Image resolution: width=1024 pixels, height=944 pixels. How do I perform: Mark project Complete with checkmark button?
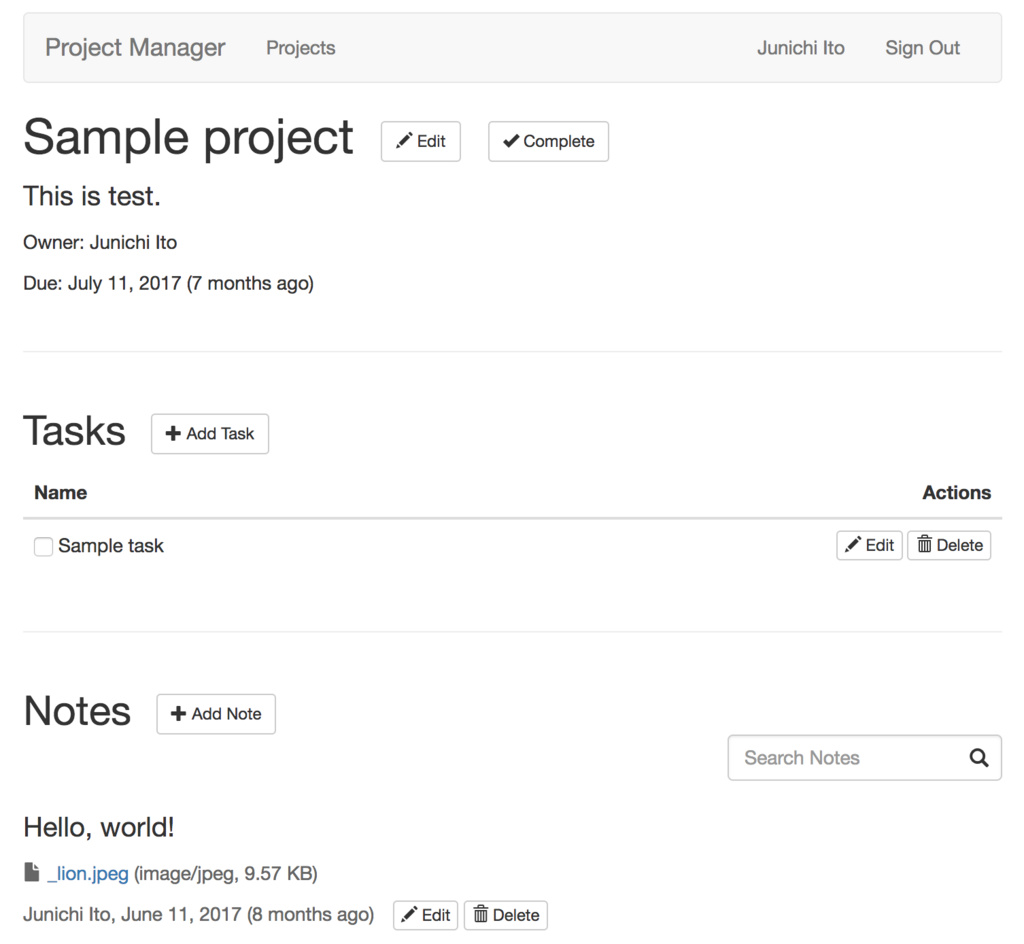548,141
